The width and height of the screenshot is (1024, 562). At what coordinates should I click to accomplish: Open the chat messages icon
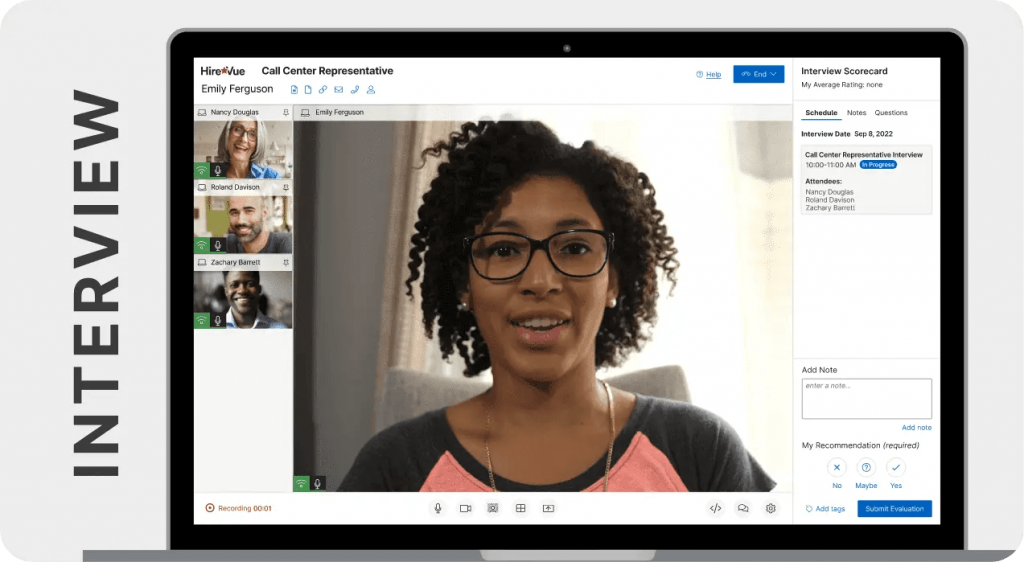pyautogui.click(x=743, y=508)
